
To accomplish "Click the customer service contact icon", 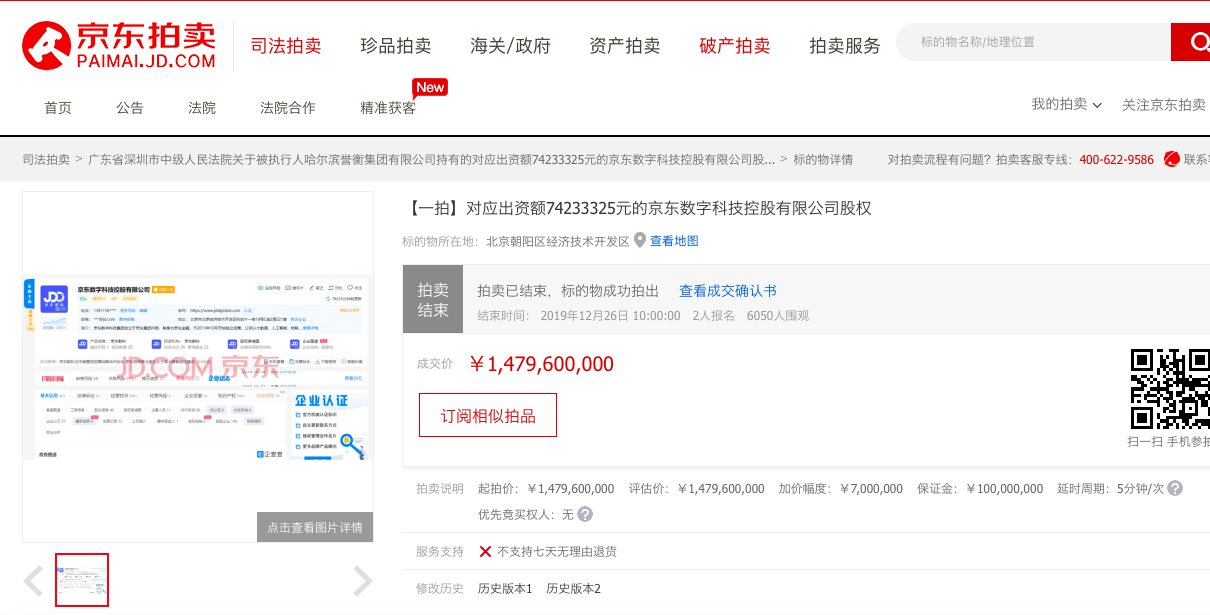I will point(1172,159).
